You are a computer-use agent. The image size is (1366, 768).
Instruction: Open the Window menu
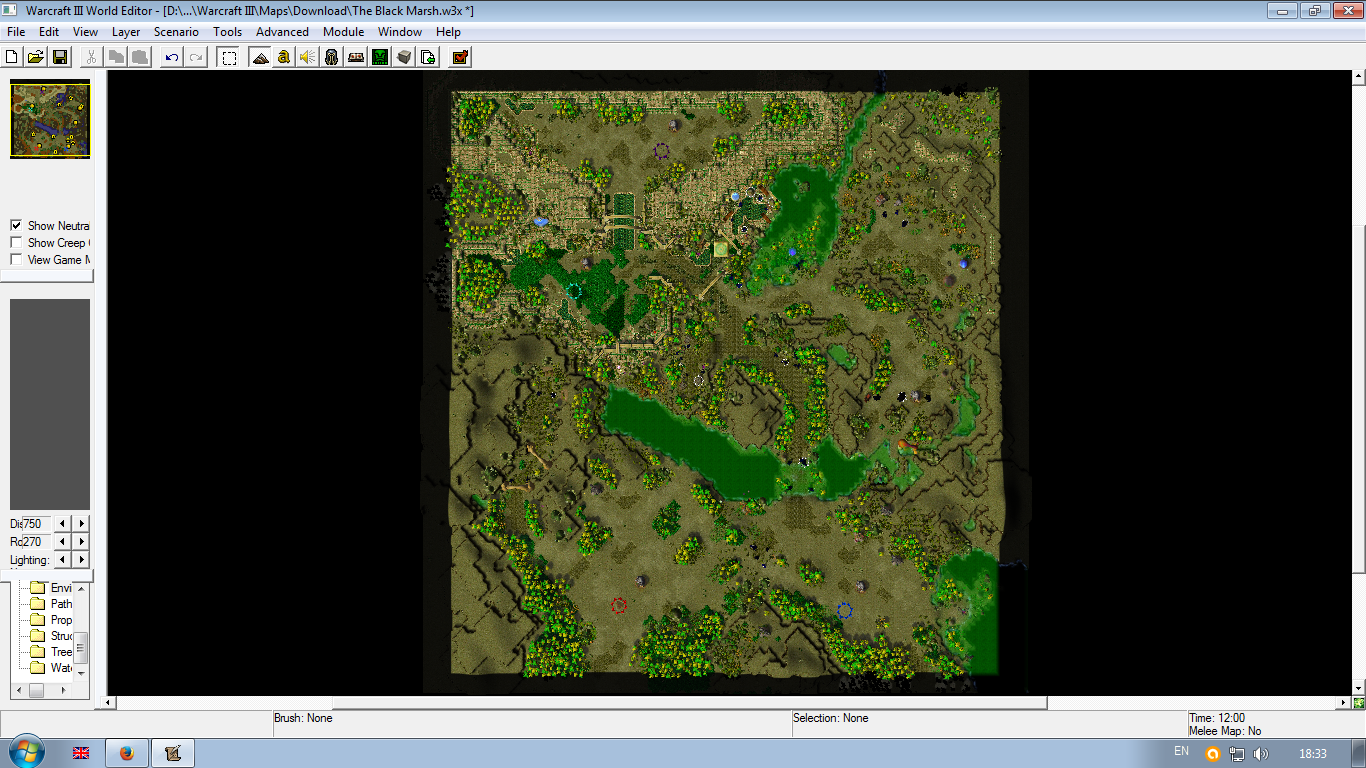tap(400, 32)
